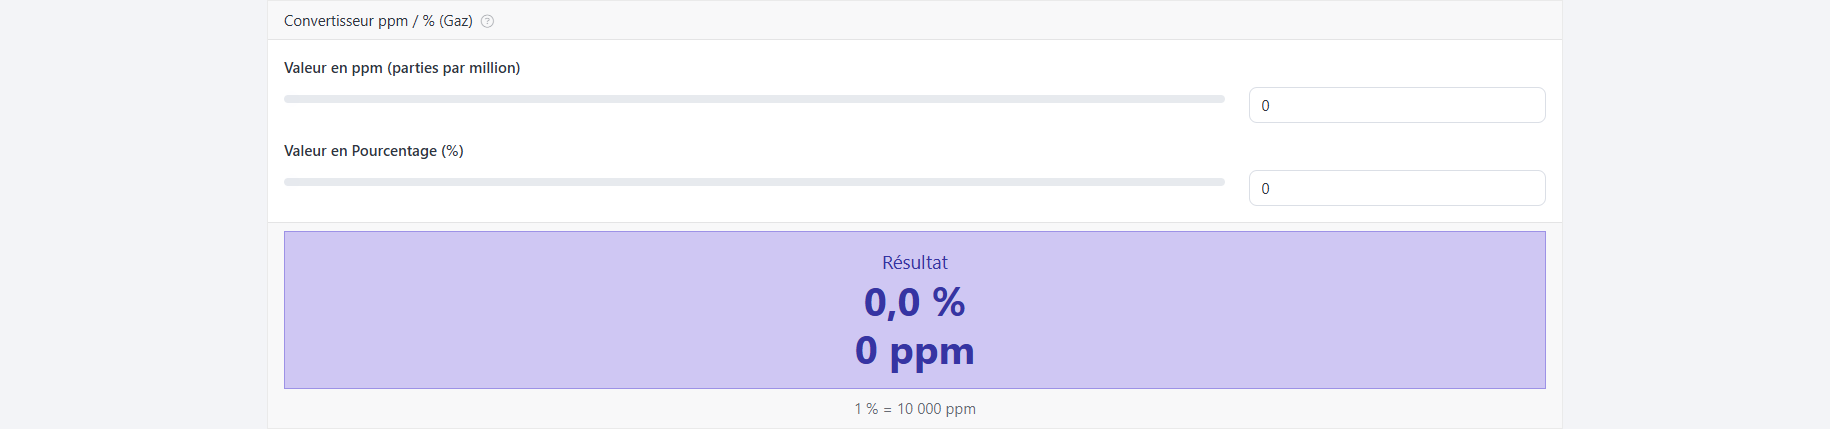Select the Résultat heading text
This screenshot has height=429, width=1830.
point(915,262)
